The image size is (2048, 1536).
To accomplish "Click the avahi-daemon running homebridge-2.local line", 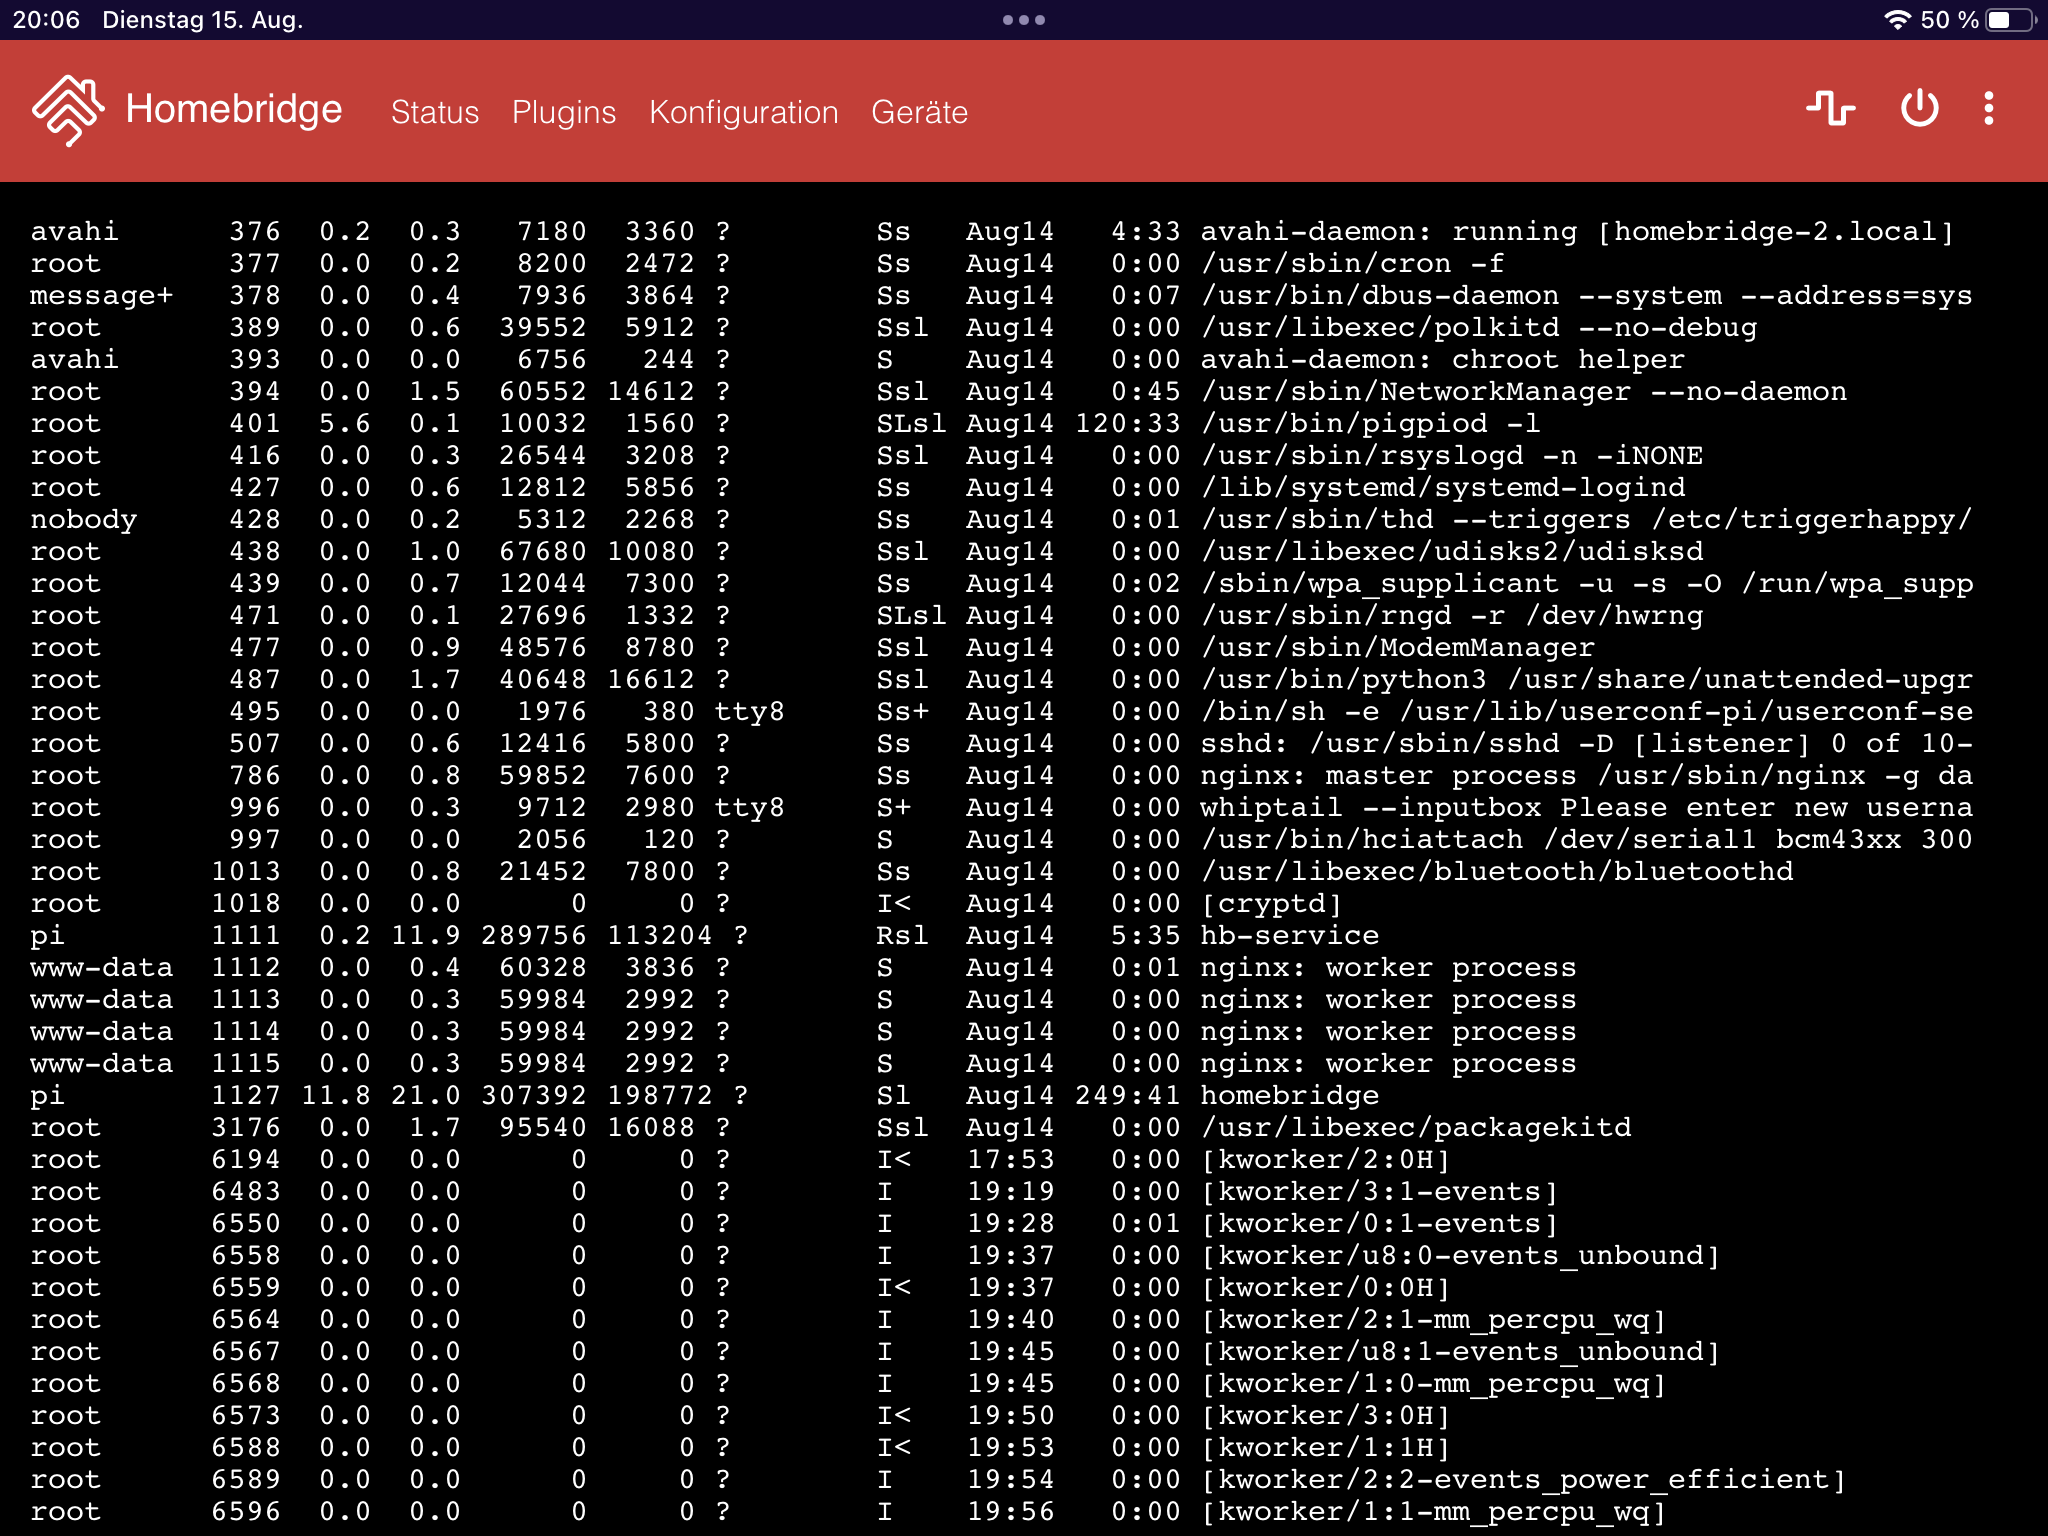I will click(1576, 231).
